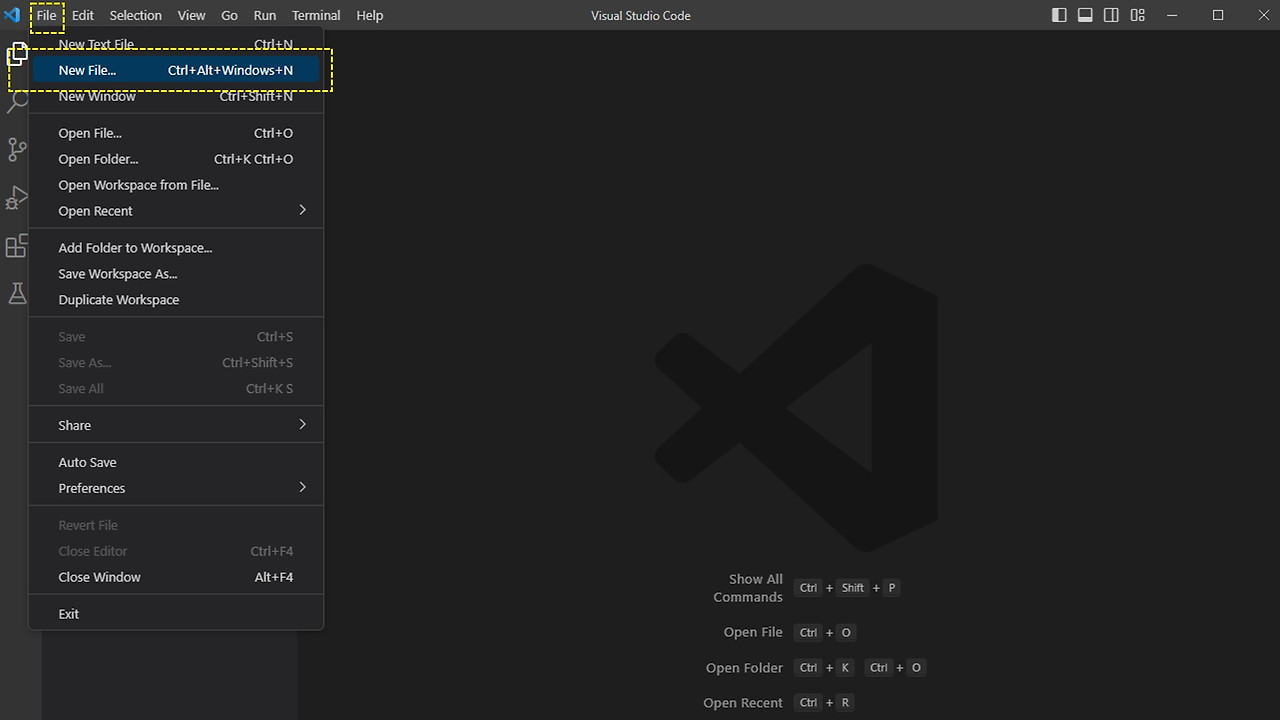Screen dimensions: 1280x720
Task: Open the Customize Layout icon
Action: [1137, 15]
